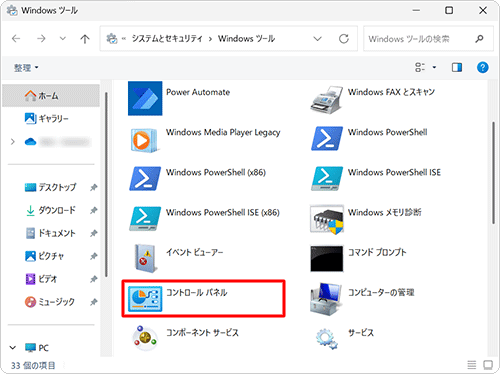Viewport: 500px width, 374px height.
Task: Click the view layout button
Action: 420,67
